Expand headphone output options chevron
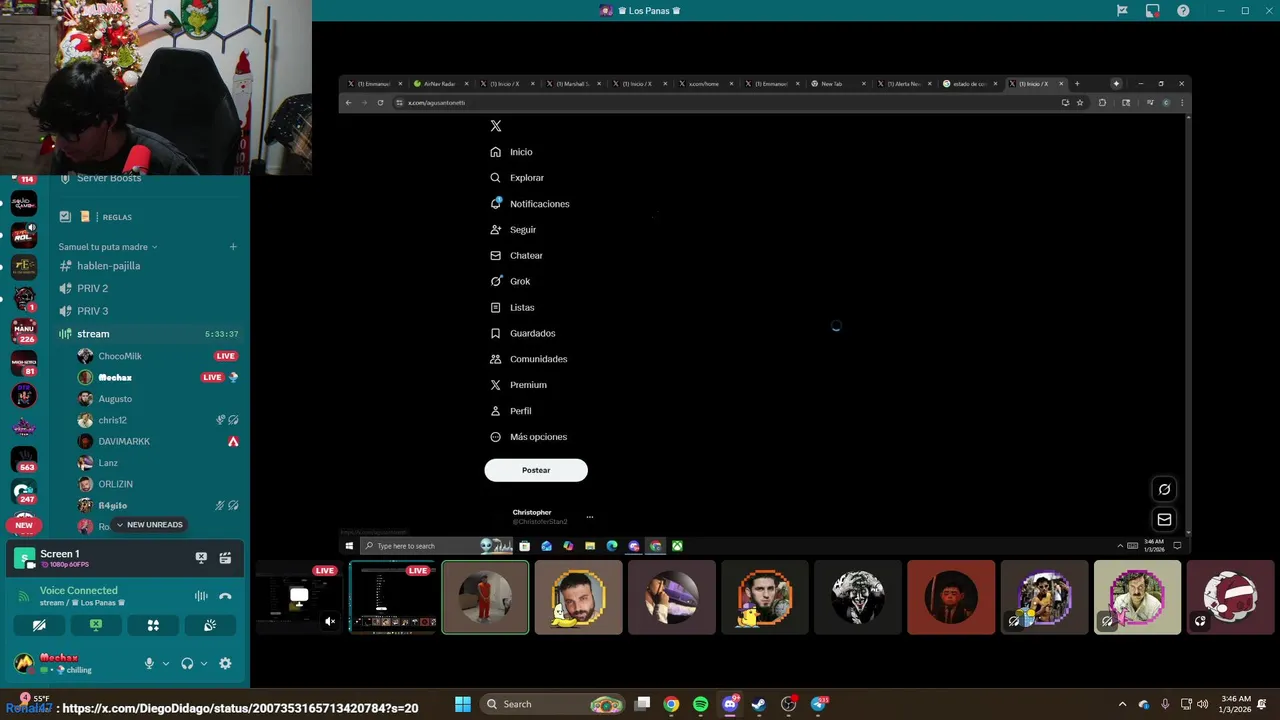Screen dimensions: 1280x720 204,663
